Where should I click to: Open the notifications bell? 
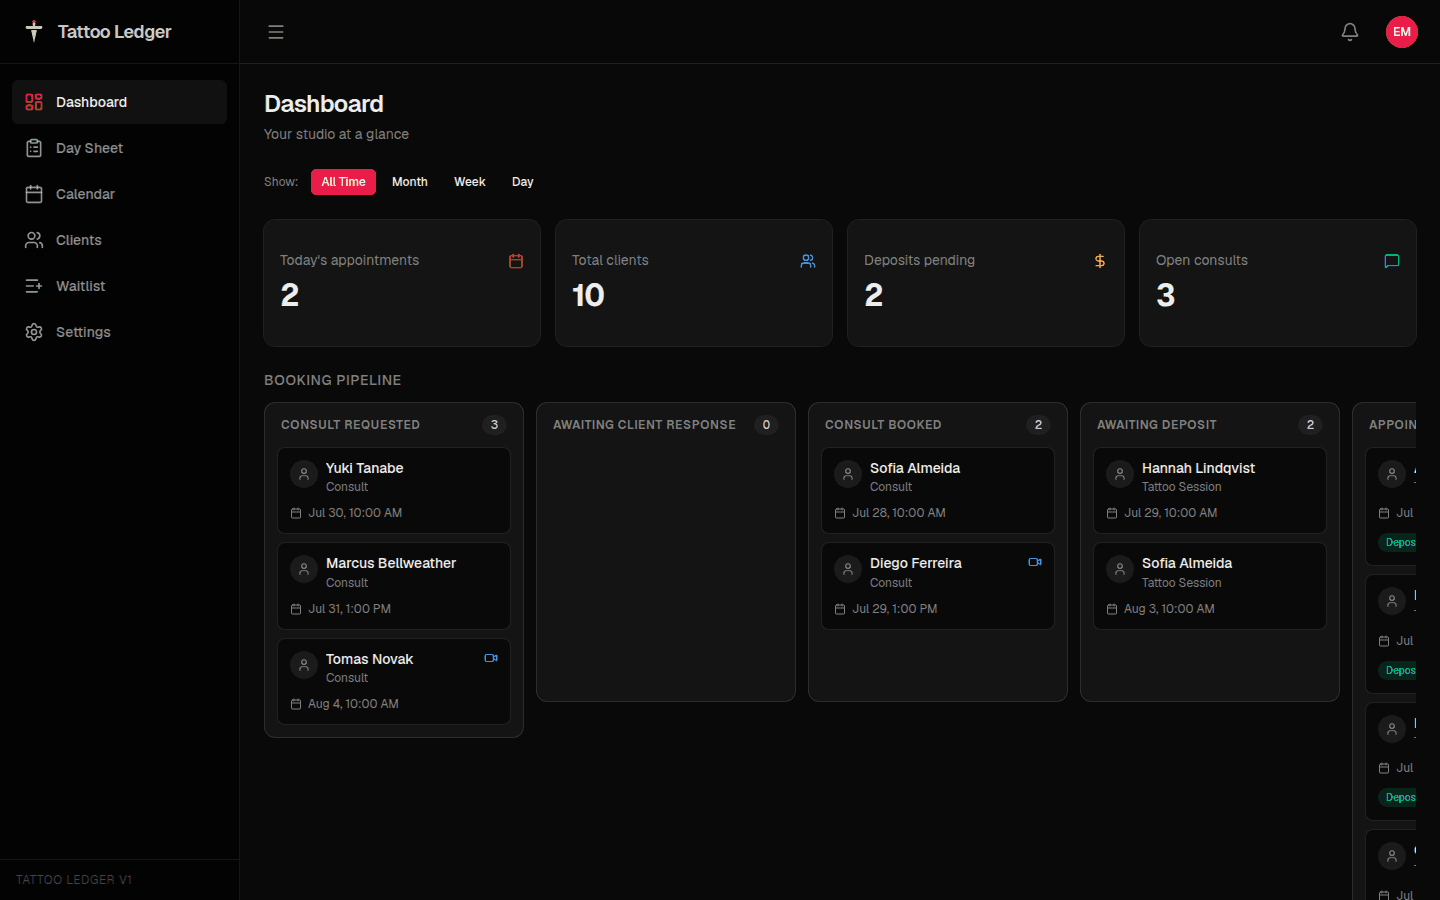click(1350, 32)
